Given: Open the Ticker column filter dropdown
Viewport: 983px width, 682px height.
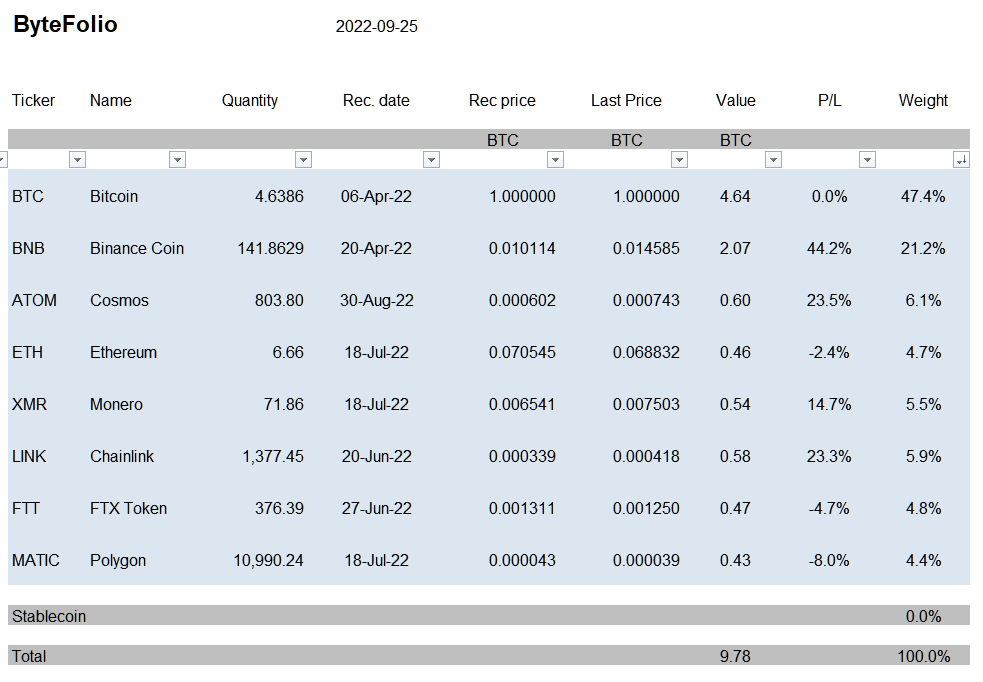Looking at the screenshot, I should pyautogui.click(x=77, y=160).
